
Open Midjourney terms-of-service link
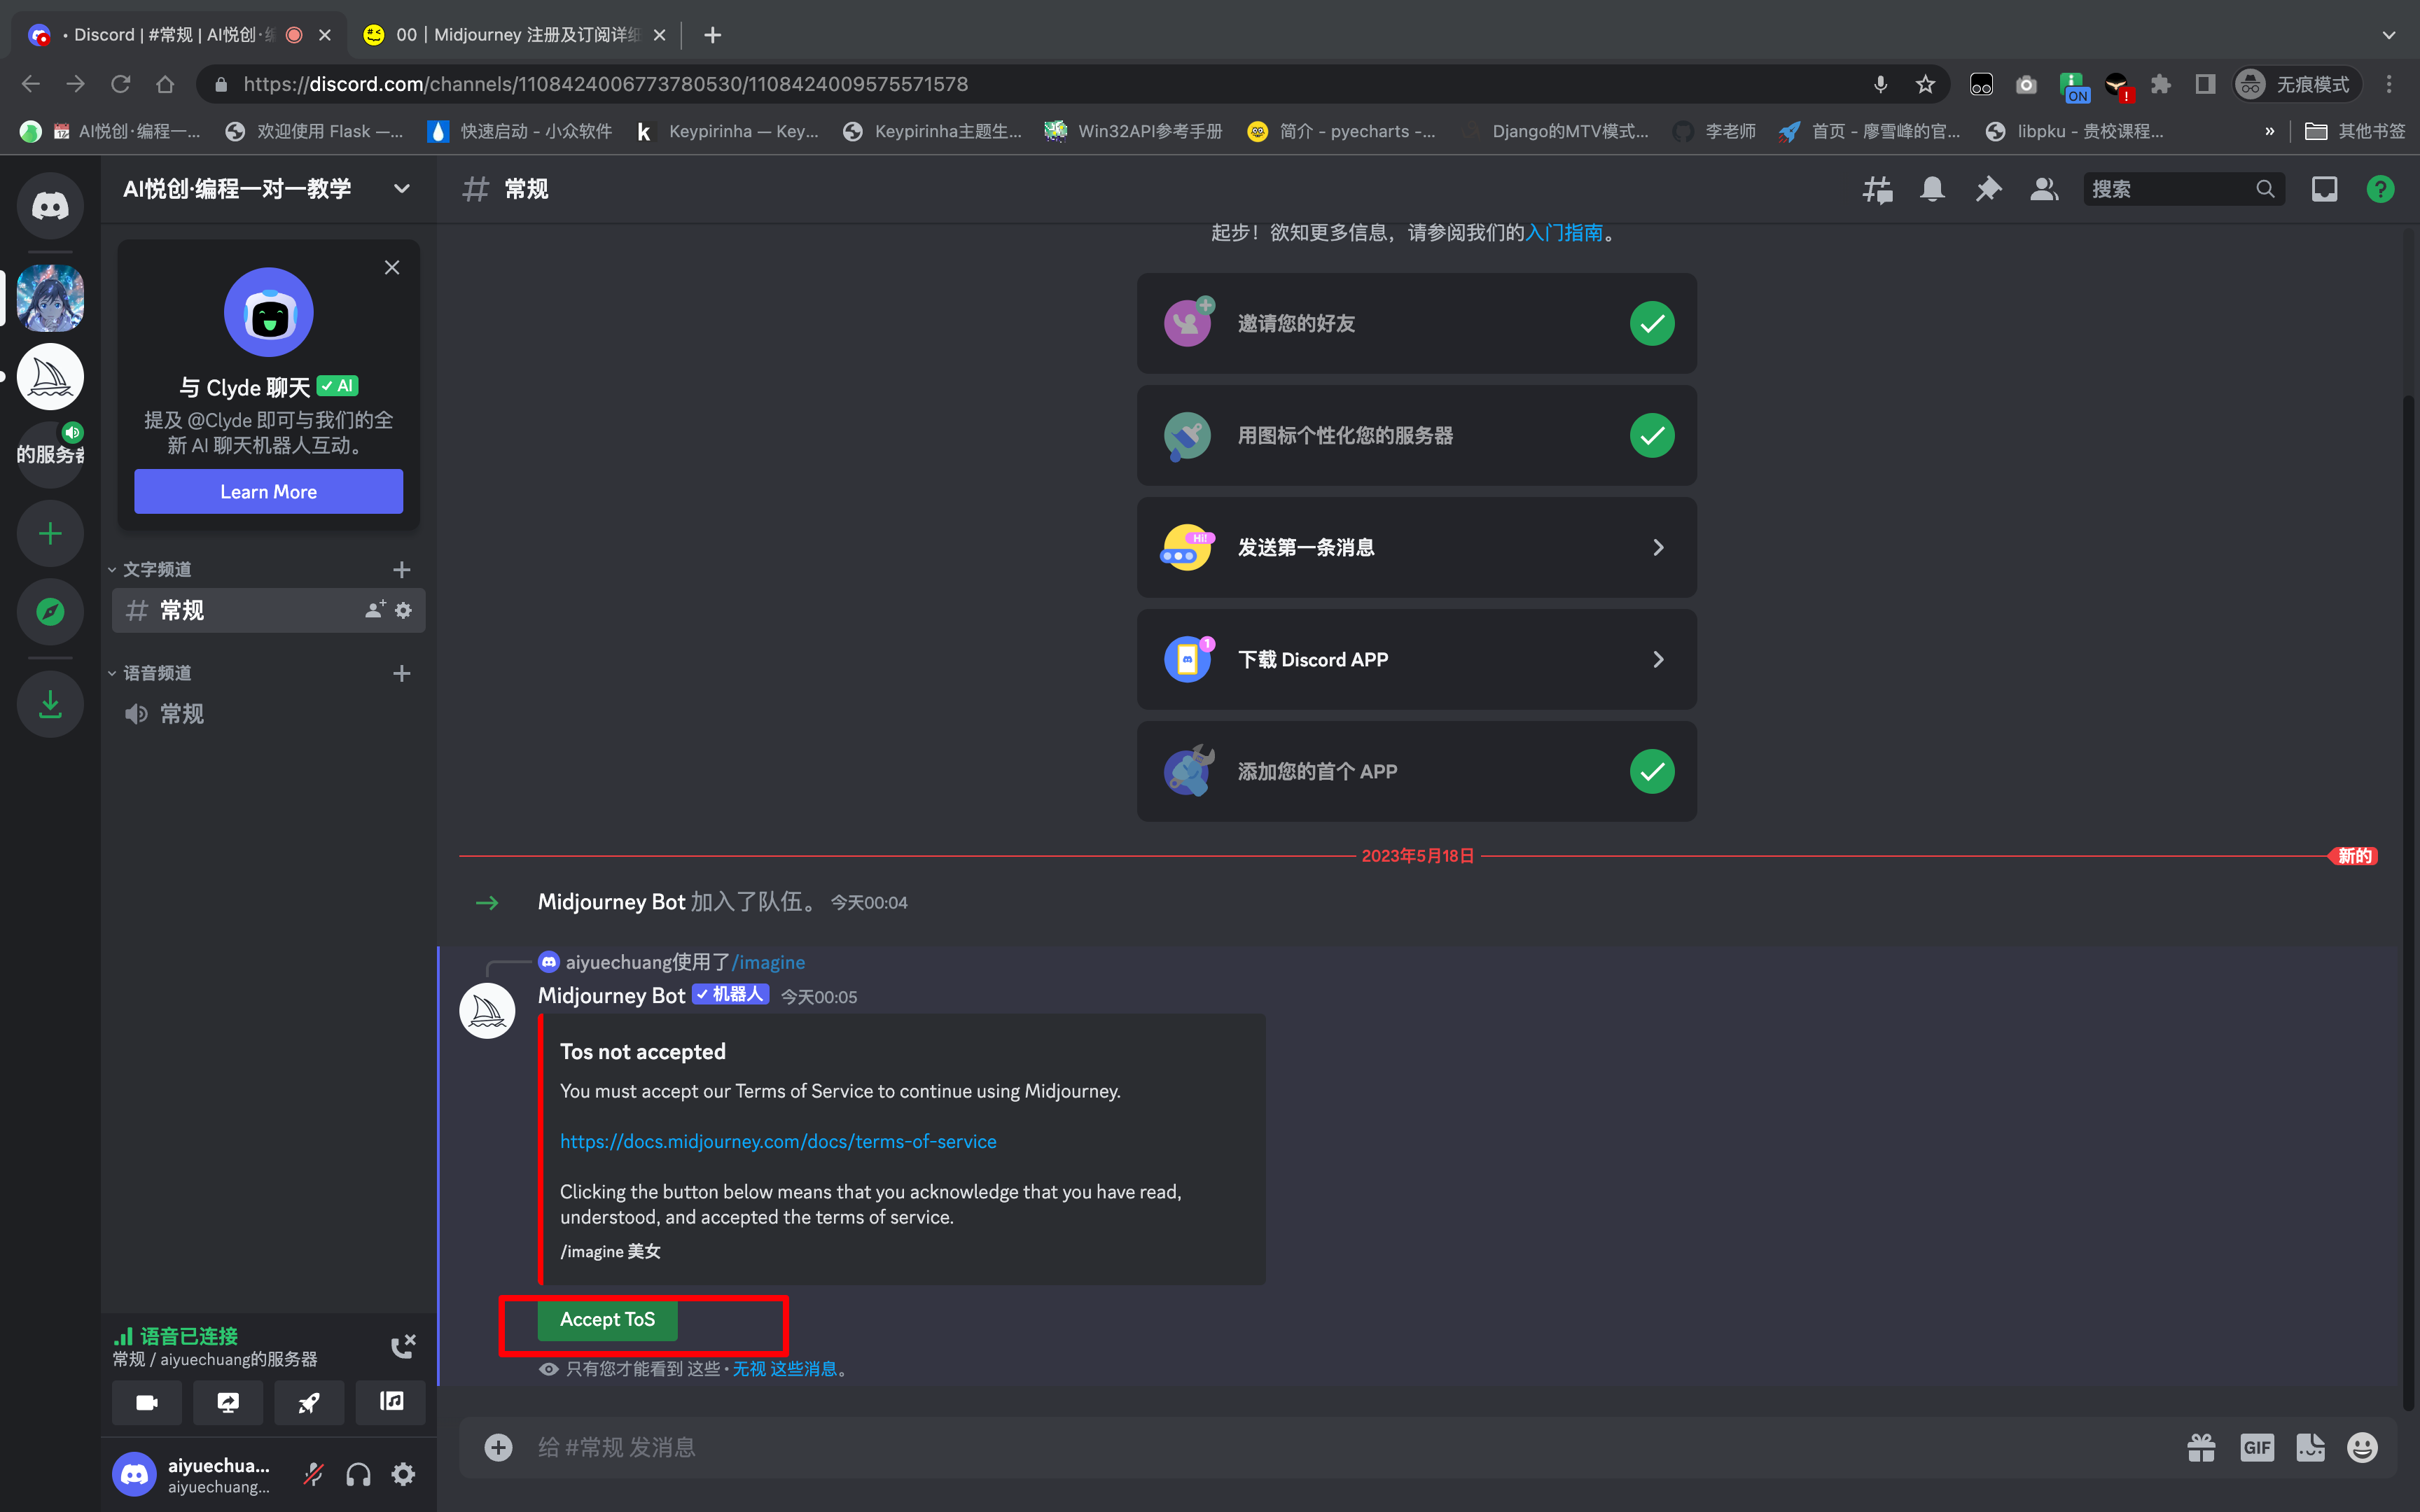[778, 1141]
